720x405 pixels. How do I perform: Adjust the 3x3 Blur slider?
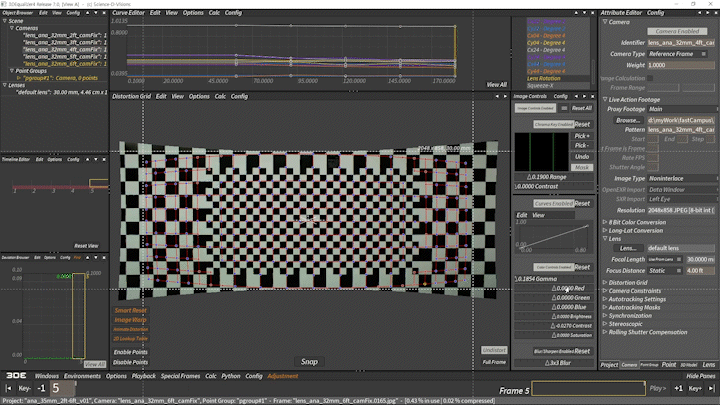point(553,363)
